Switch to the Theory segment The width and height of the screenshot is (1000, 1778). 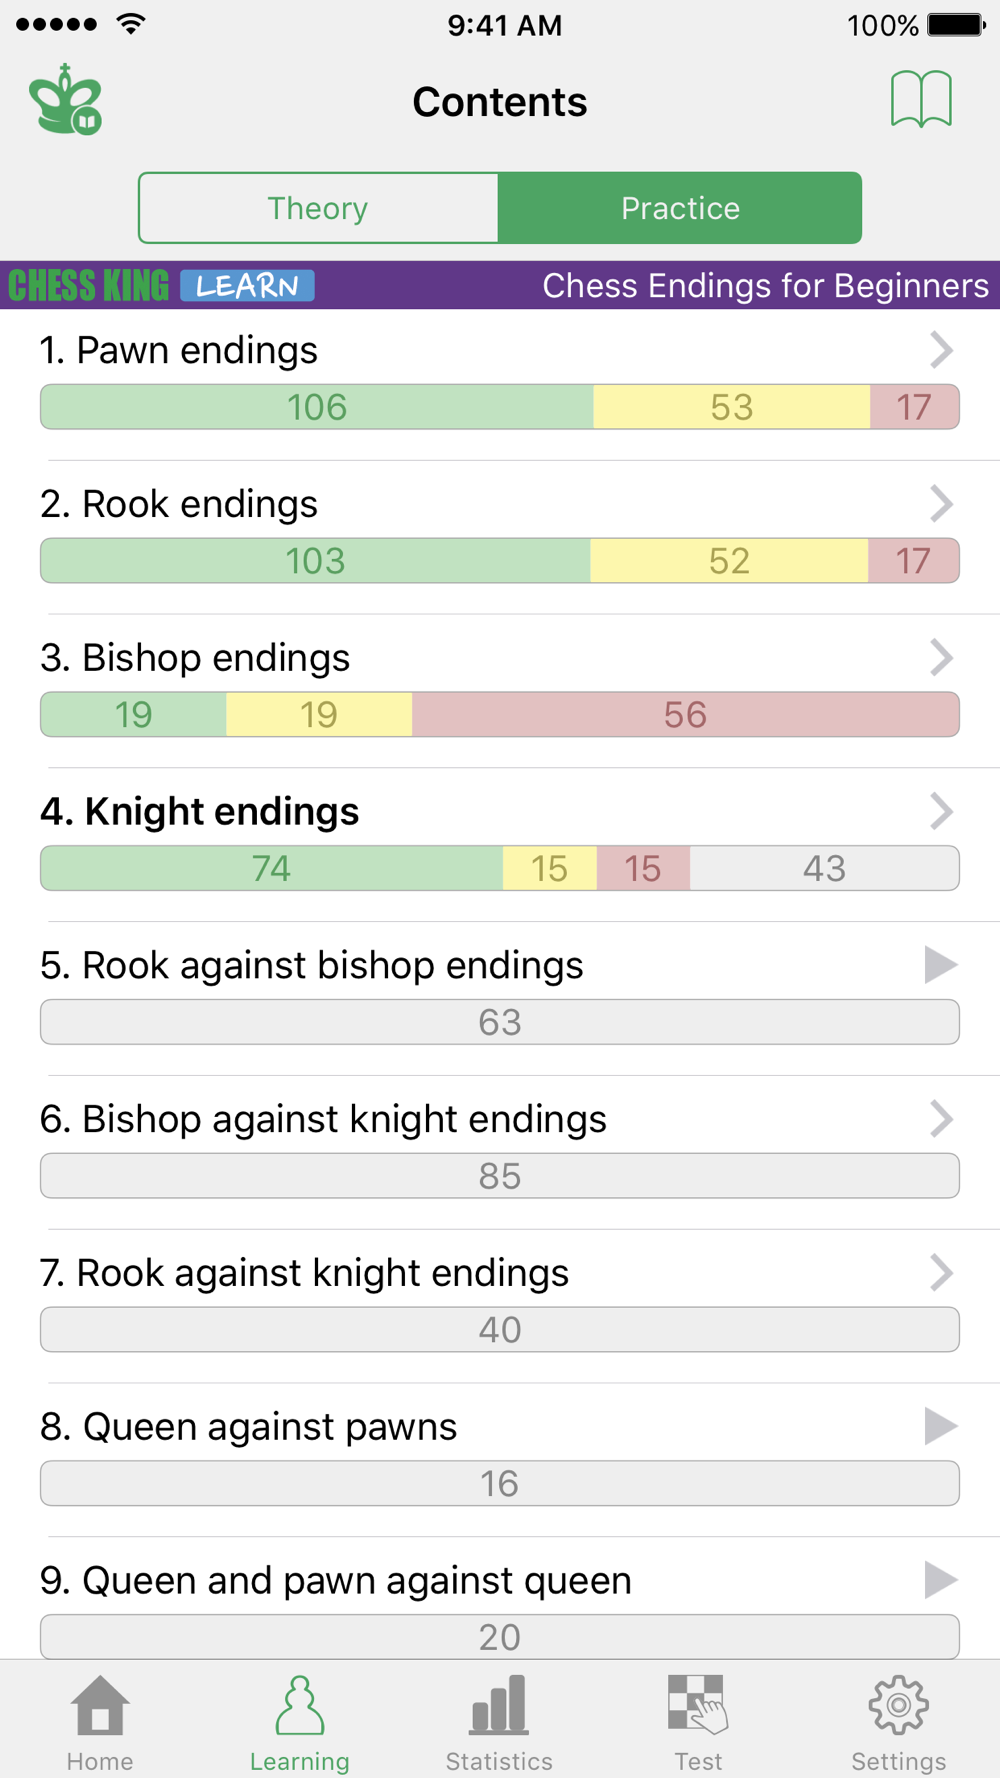coord(318,208)
